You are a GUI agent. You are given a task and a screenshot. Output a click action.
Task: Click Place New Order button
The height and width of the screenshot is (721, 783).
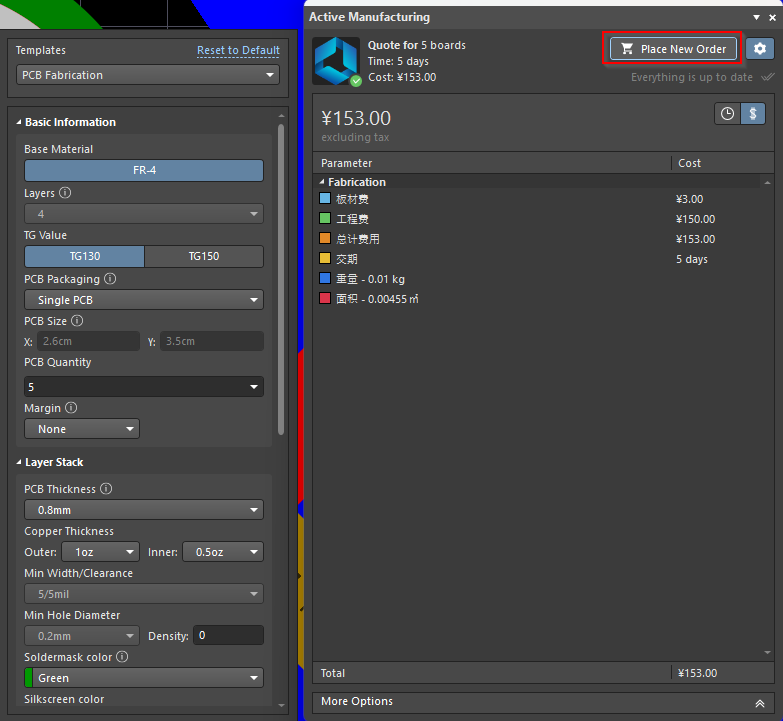[673, 49]
